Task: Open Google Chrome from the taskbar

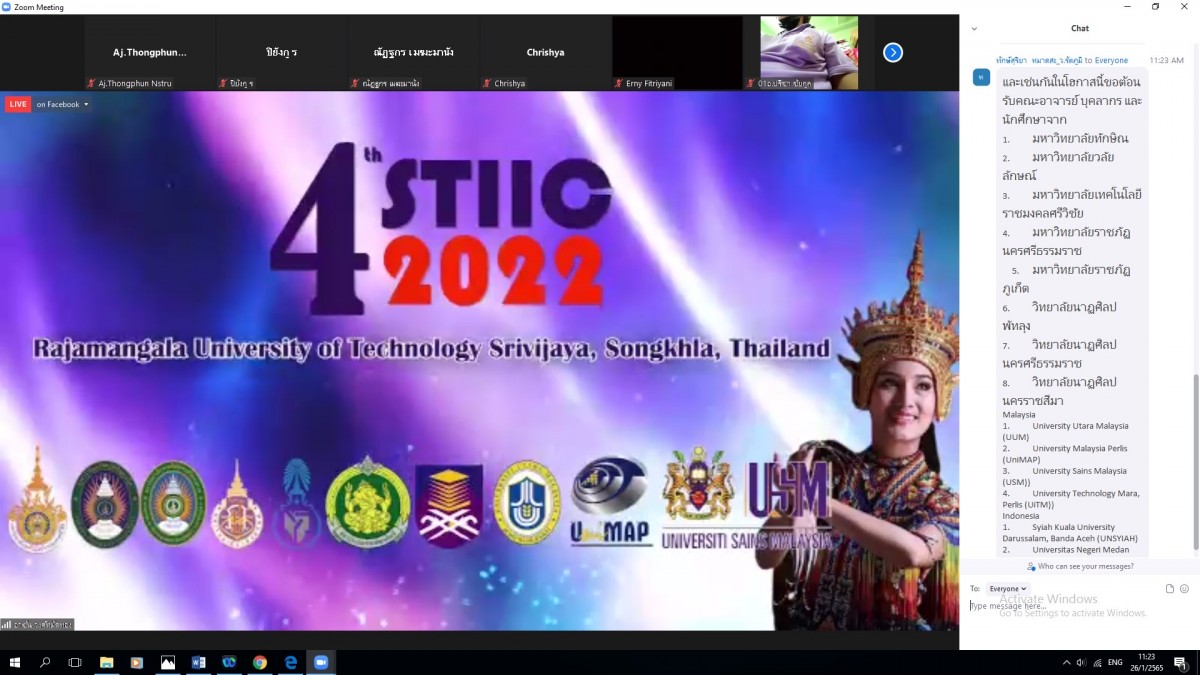Action: 260,662
